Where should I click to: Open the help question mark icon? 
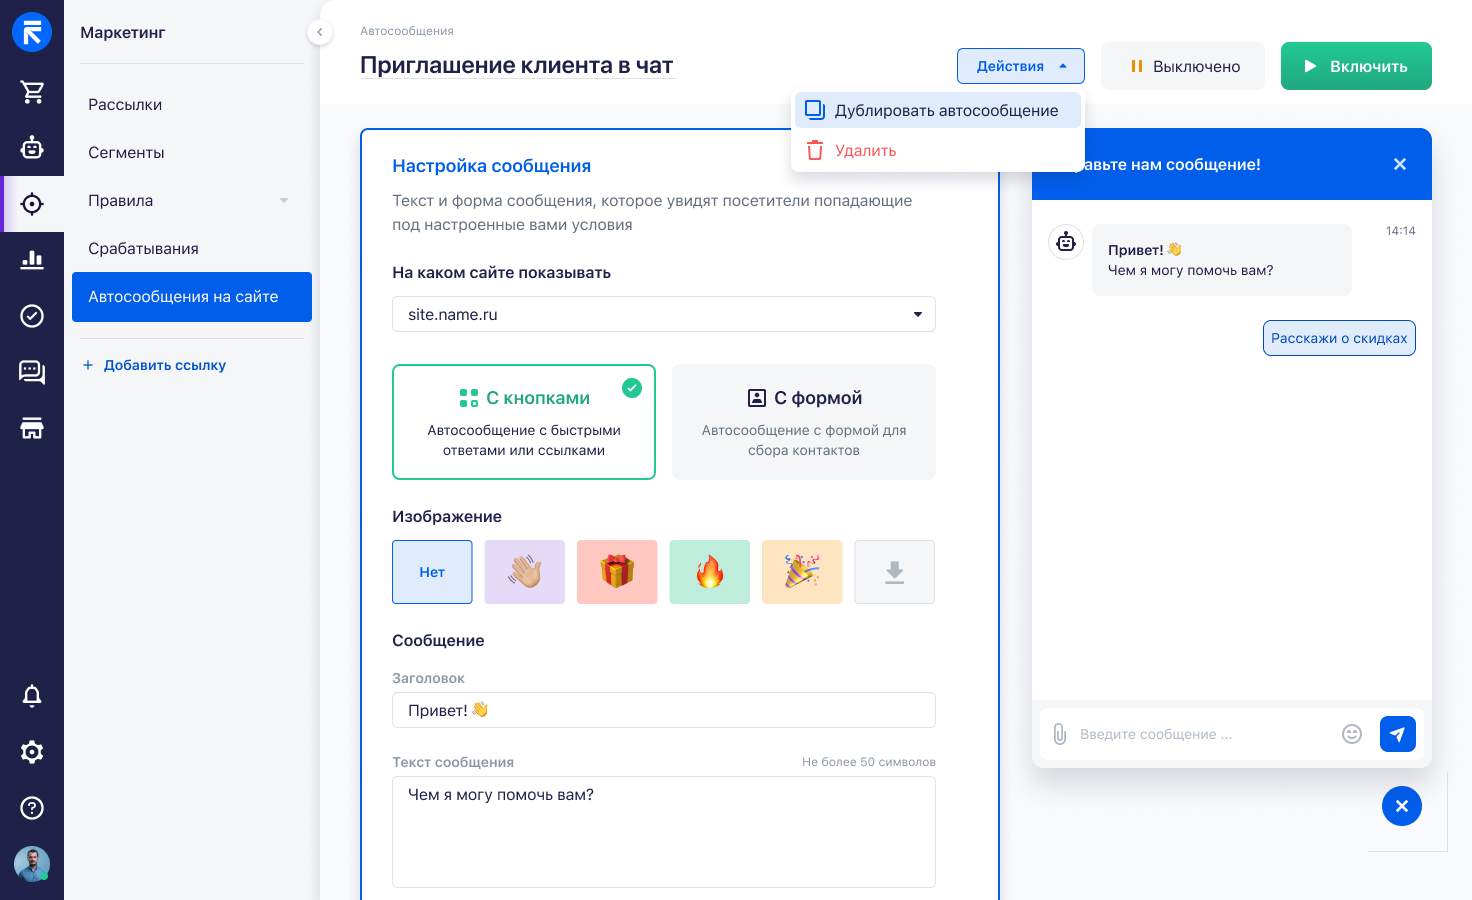pos(32,808)
